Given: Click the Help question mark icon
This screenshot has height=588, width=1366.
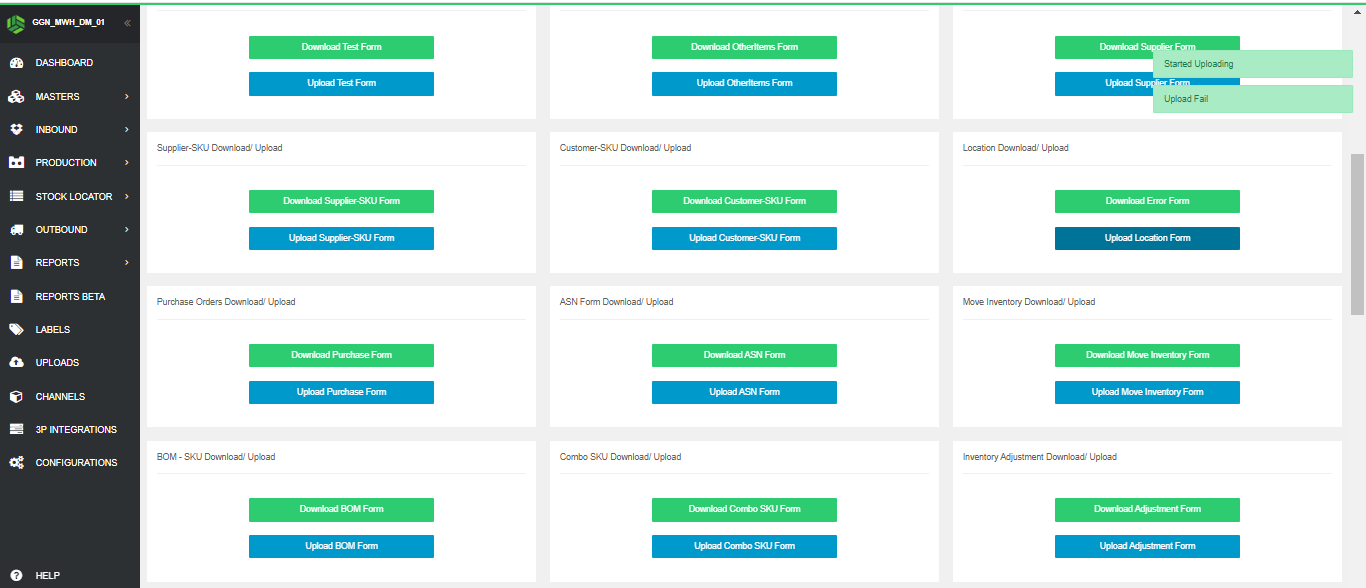Looking at the screenshot, I should [16, 576].
